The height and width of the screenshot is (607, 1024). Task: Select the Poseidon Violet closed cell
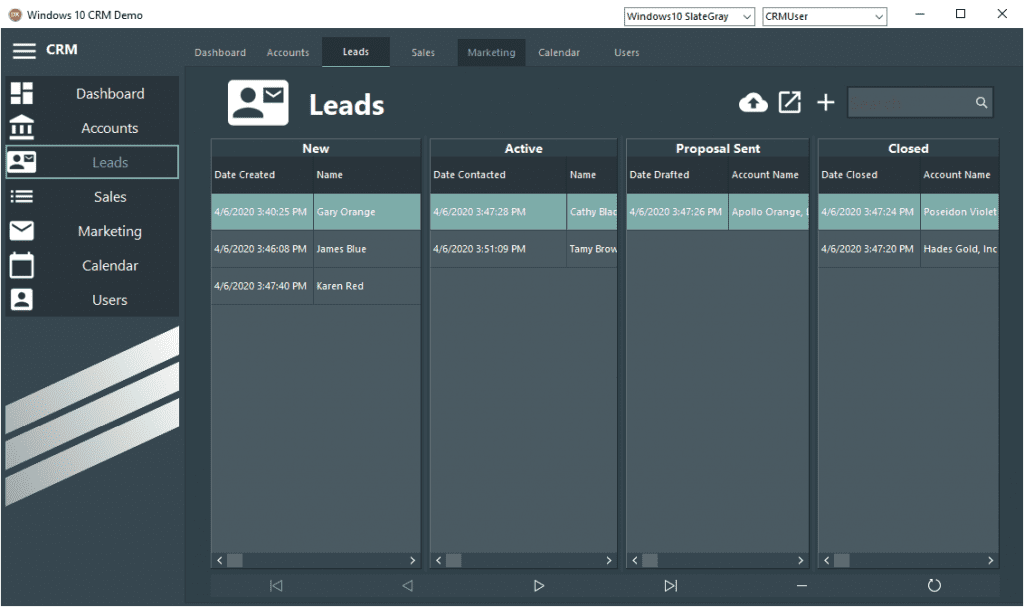[x=959, y=212]
